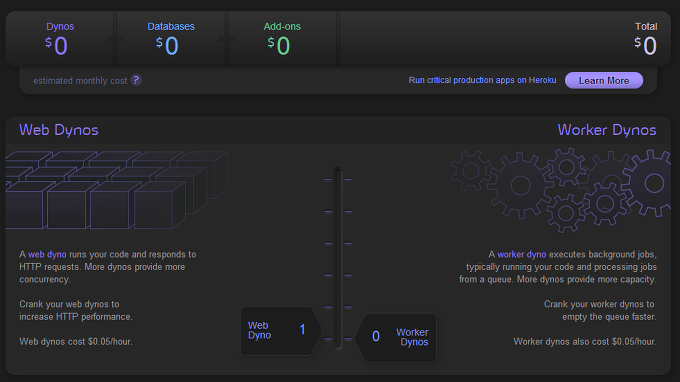This screenshot has width=680, height=382.
Task: Click the gears worker dyno illustration
Action: (x=560, y=189)
